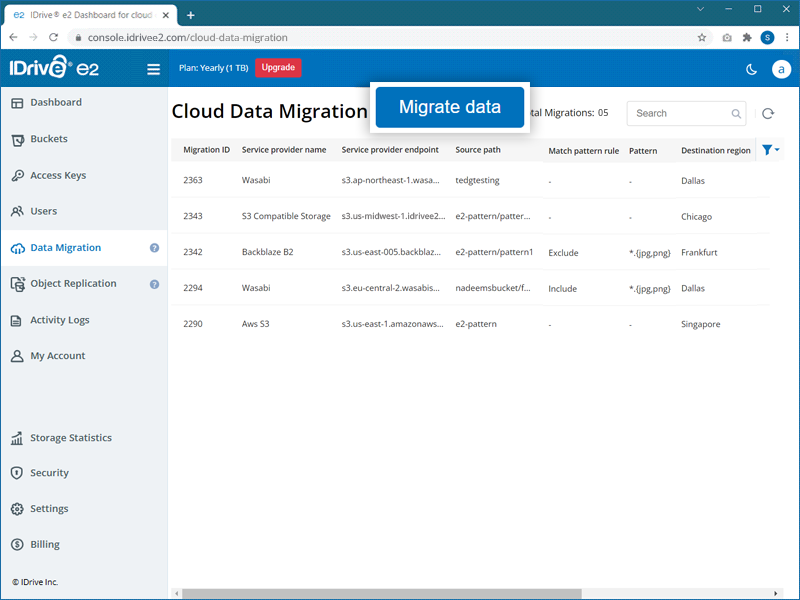This screenshot has height=600, width=800.
Task: Go to Access Keys page
Action: [x=57, y=175]
